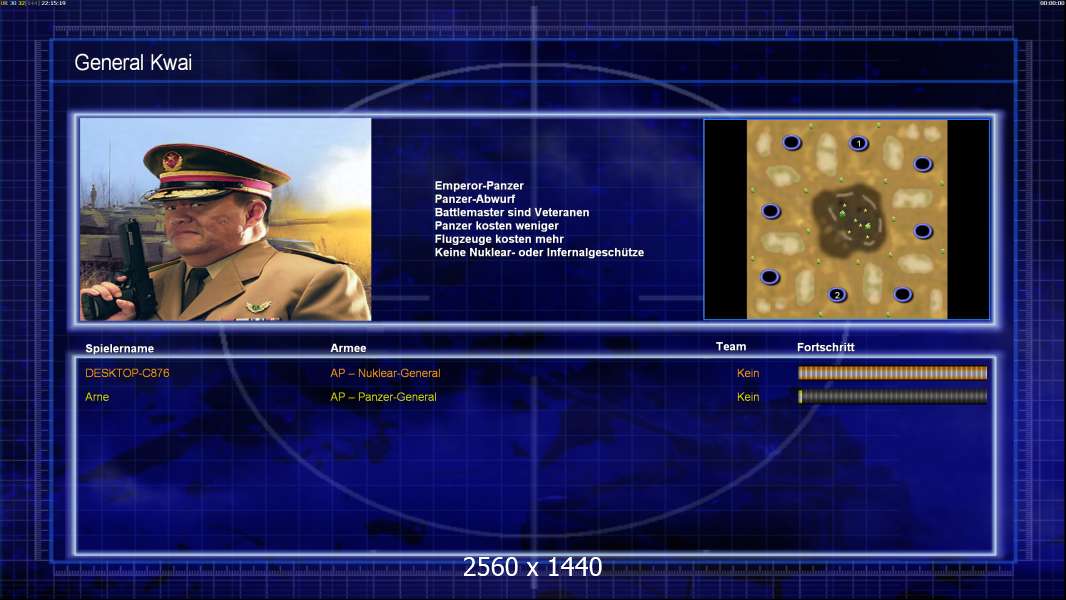The width and height of the screenshot is (1066, 600).
Task: Click start position marker 2 on the map
Action: [838, 294]
